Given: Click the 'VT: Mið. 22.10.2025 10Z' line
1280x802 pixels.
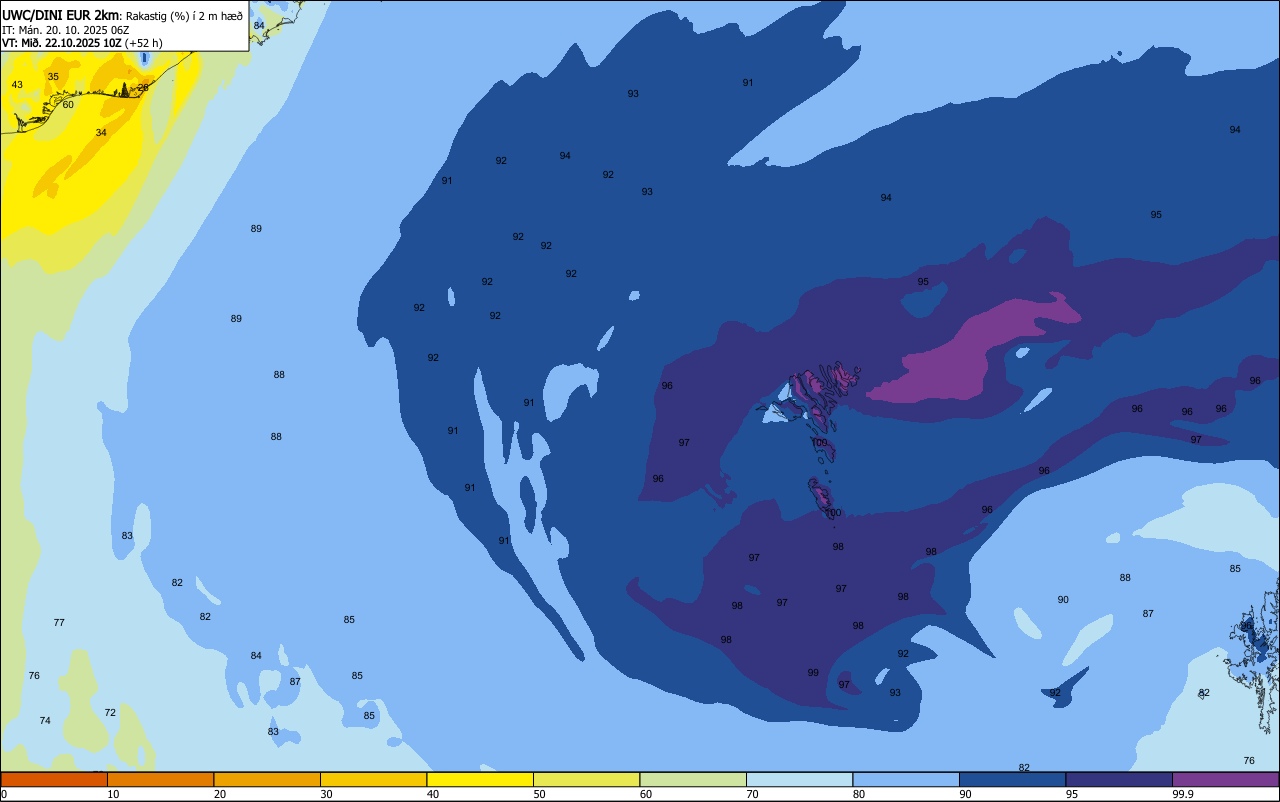Looking at the screenshot, I should [x=61, y=43].
